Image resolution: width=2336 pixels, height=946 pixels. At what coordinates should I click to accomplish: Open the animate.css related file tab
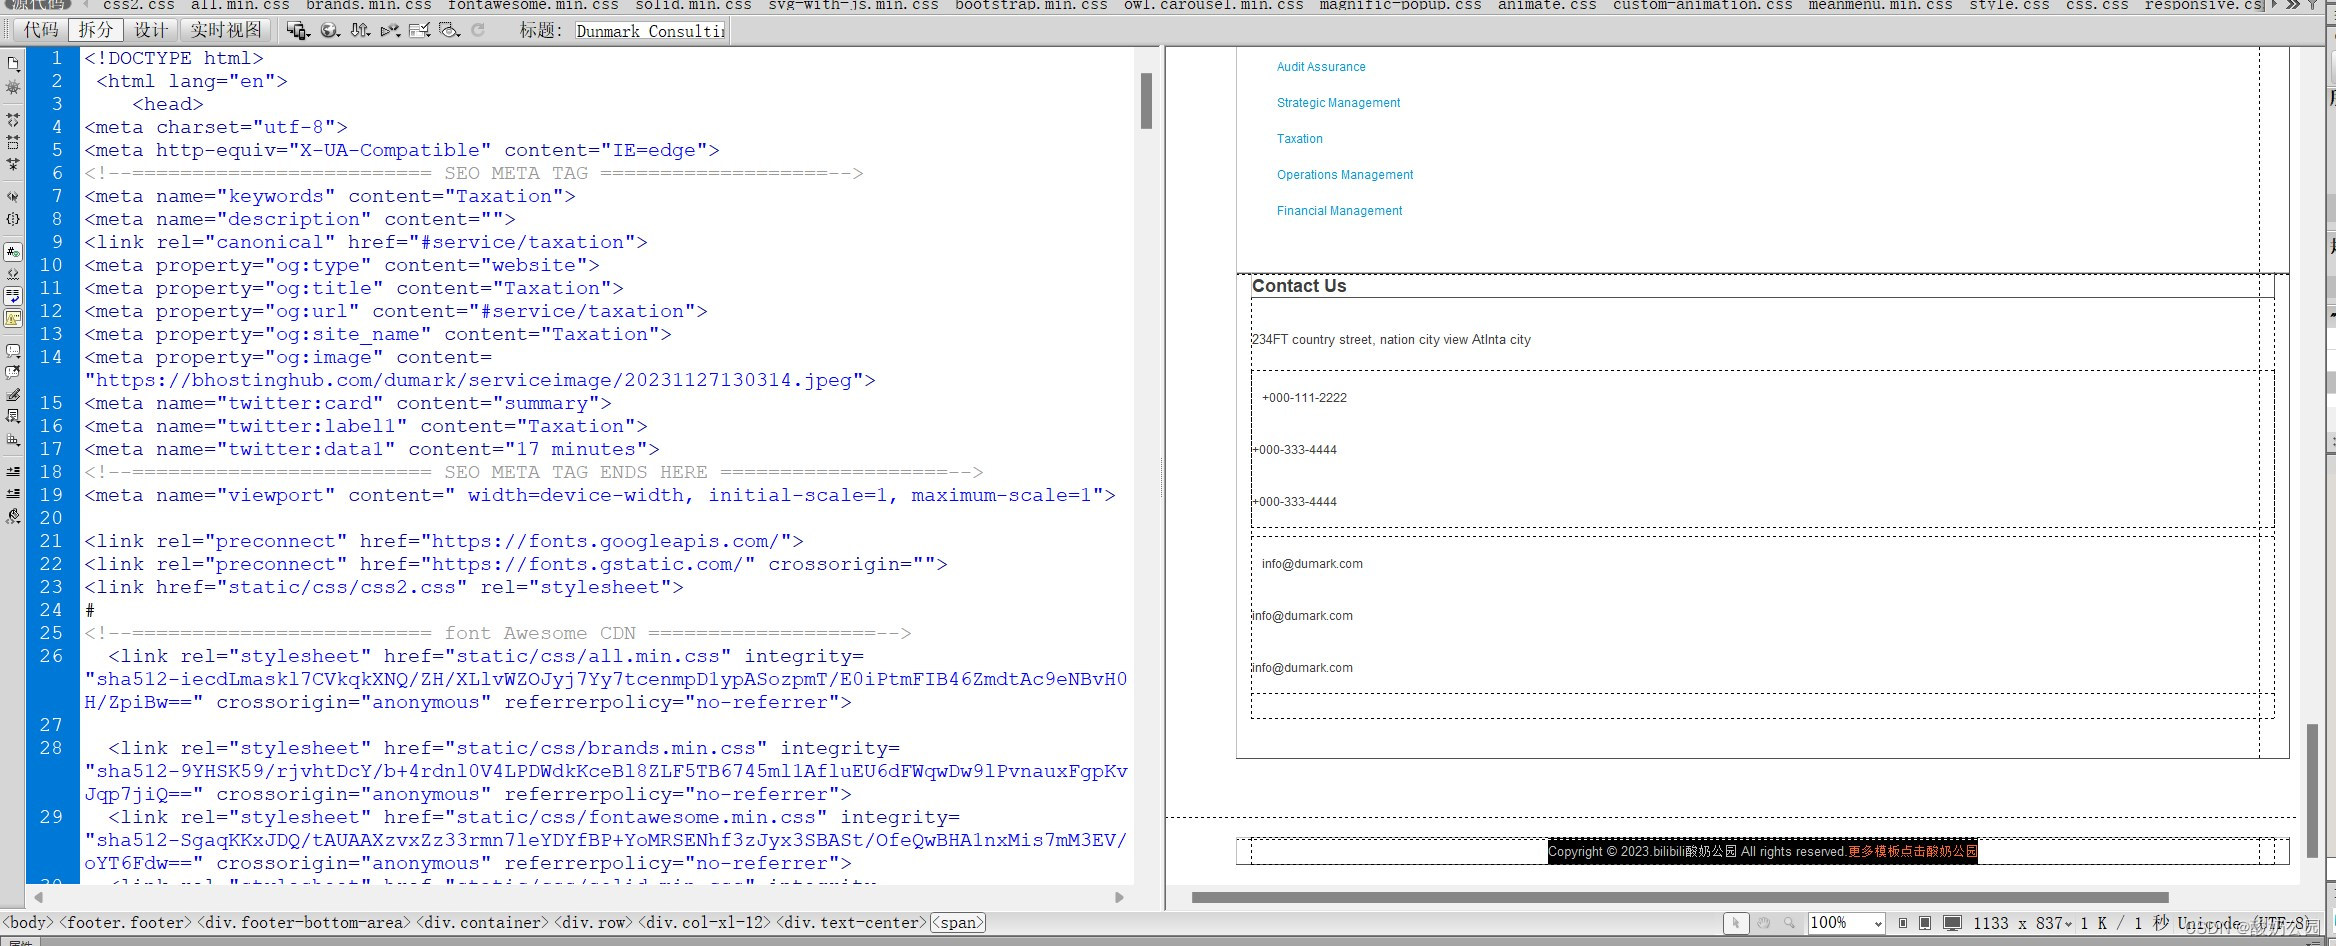(1547, 5)
